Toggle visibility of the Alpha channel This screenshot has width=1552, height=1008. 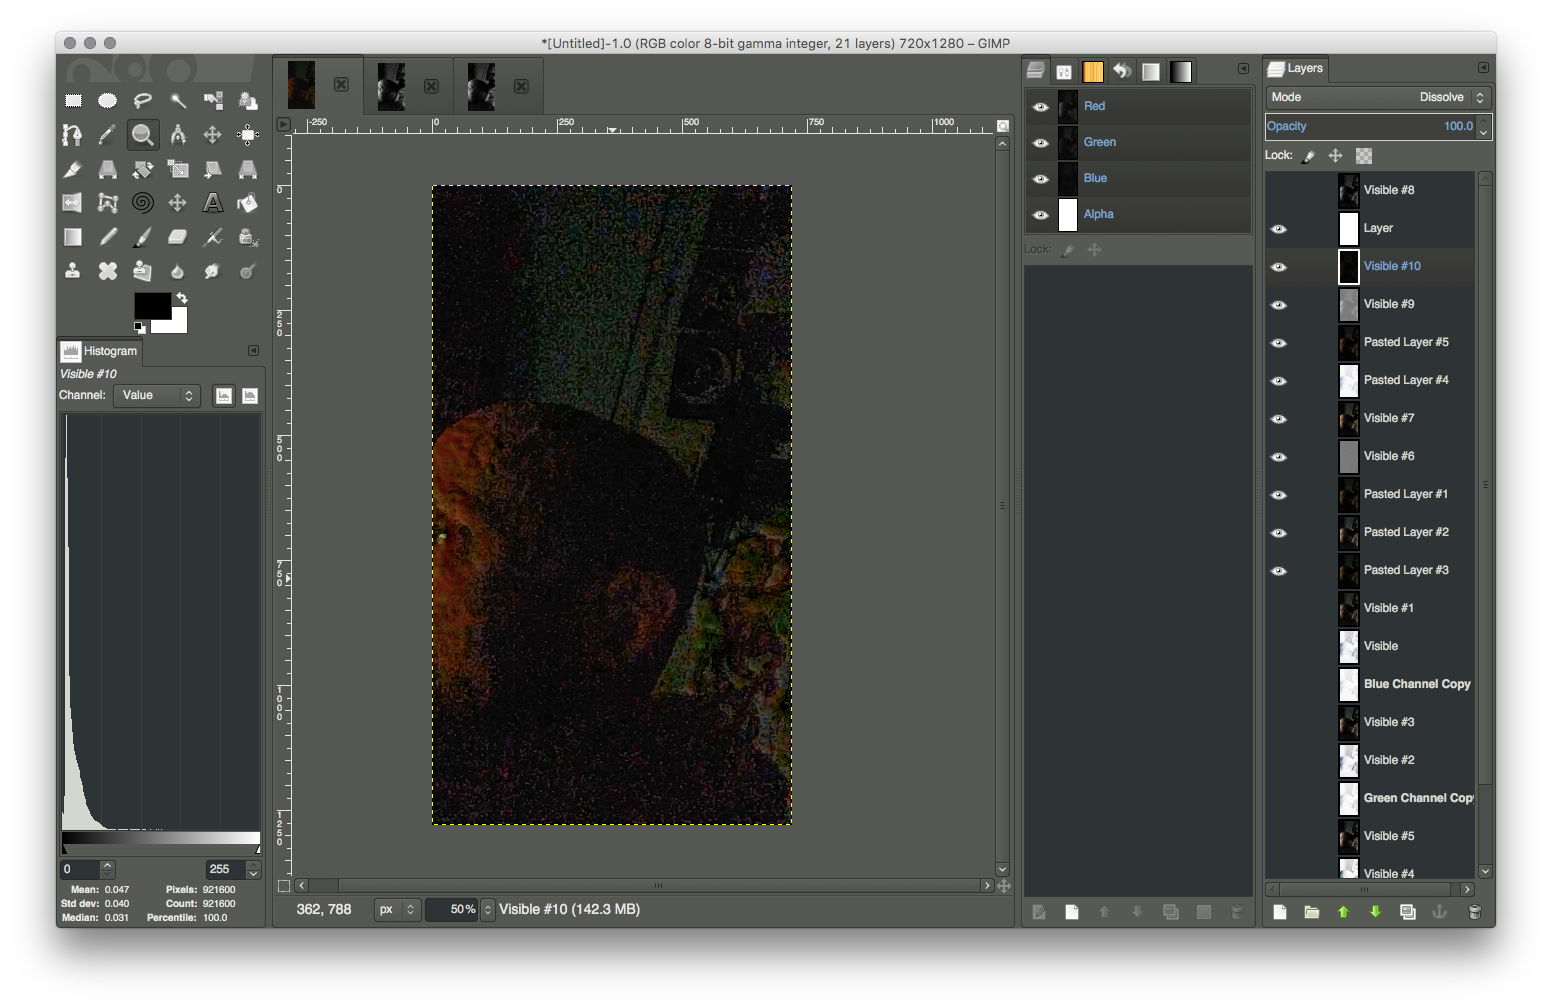pos(1041,214)
